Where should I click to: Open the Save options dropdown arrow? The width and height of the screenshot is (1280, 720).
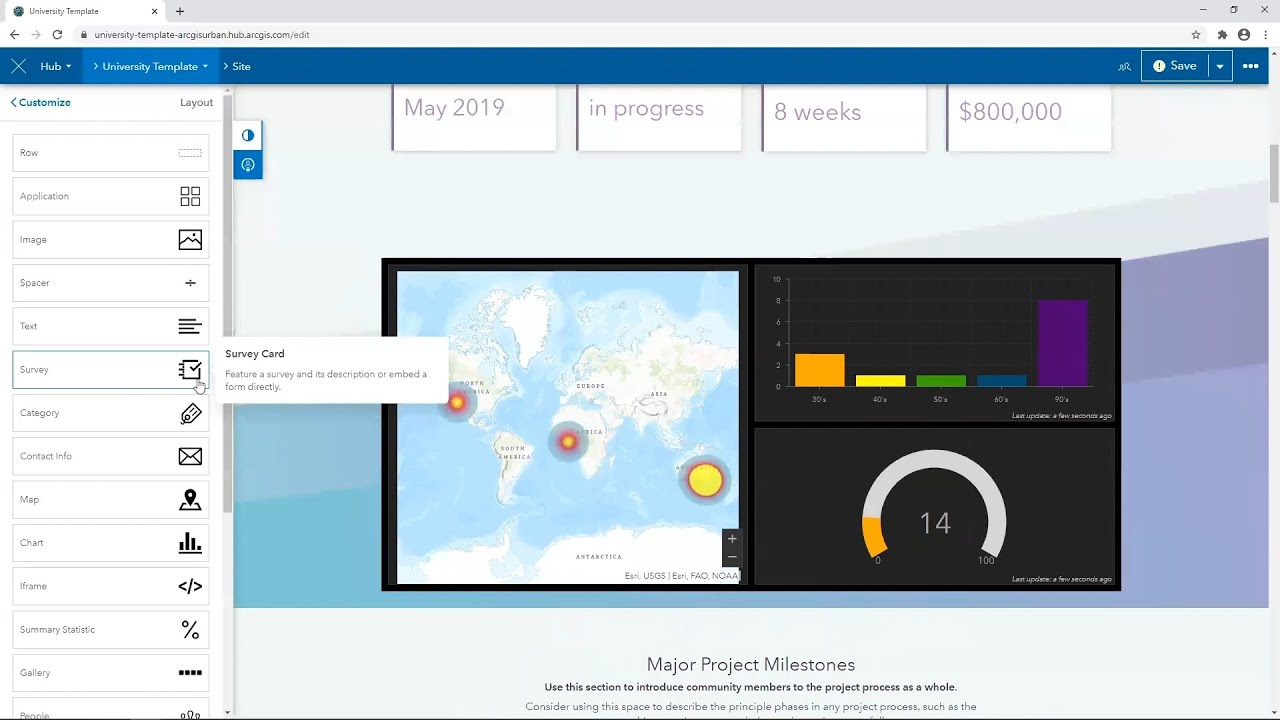1220,66
